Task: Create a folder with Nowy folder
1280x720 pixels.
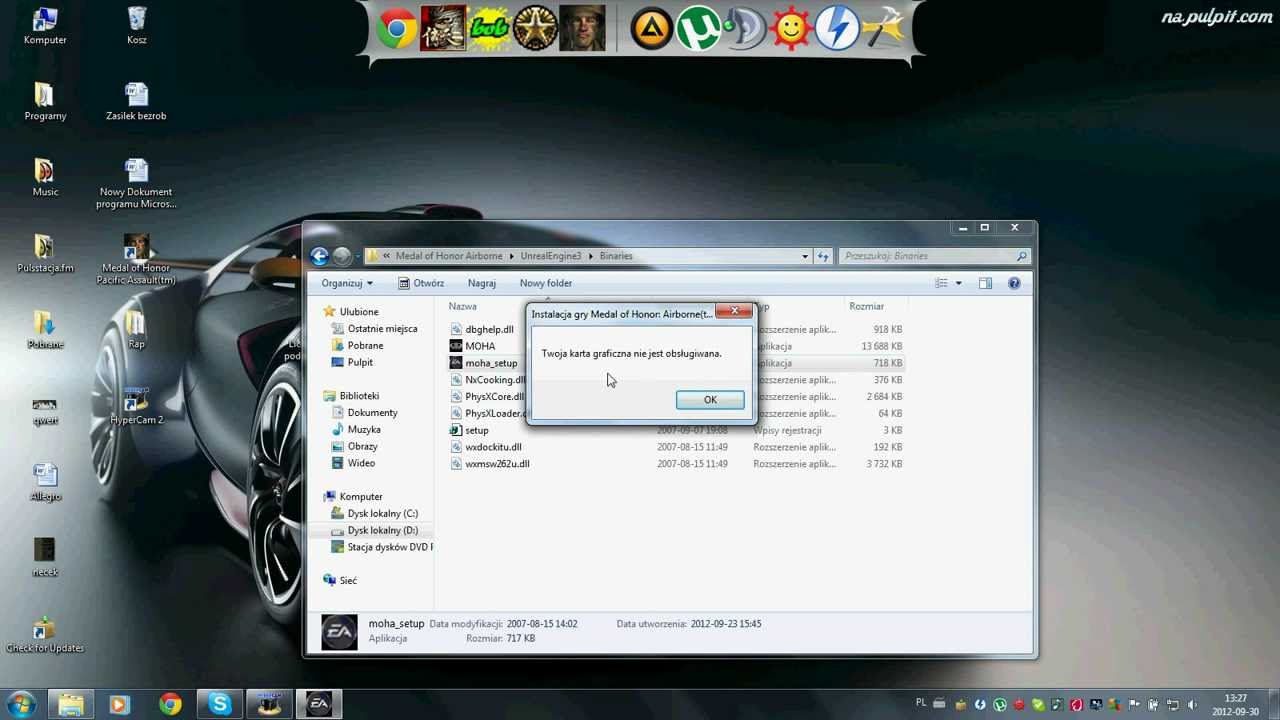Action: 545,283
